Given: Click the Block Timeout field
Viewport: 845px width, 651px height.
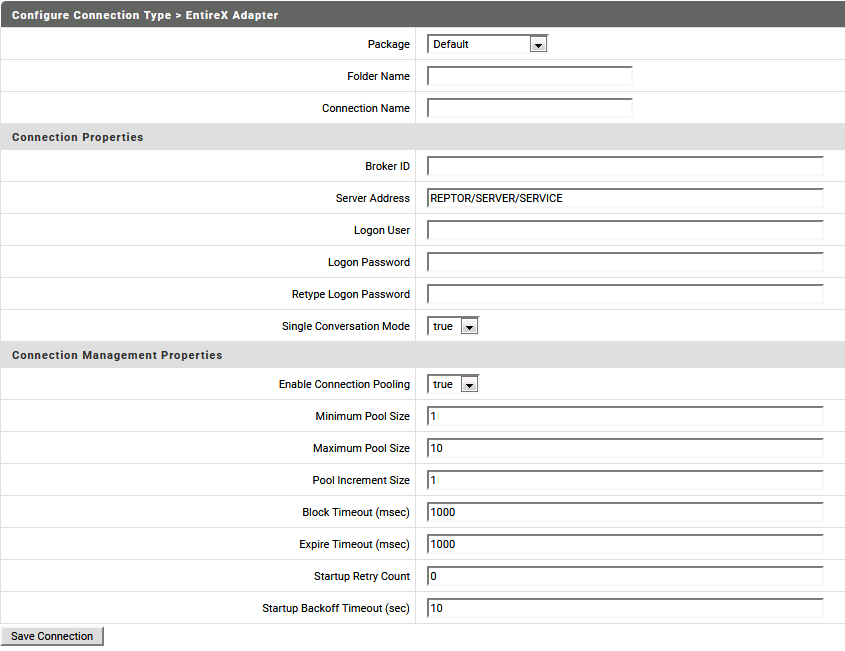Looking at the screenshot, I should [x=624, y=511].
